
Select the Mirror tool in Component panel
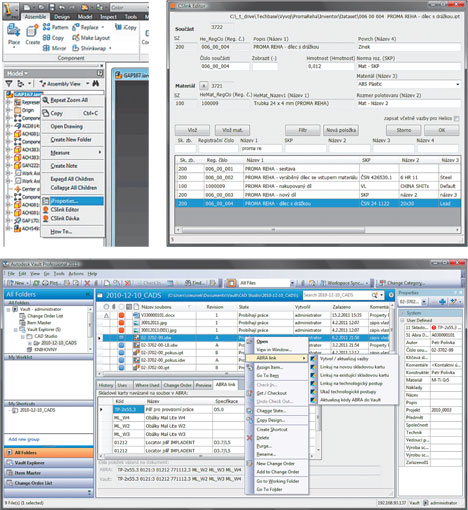click(55, 48)
